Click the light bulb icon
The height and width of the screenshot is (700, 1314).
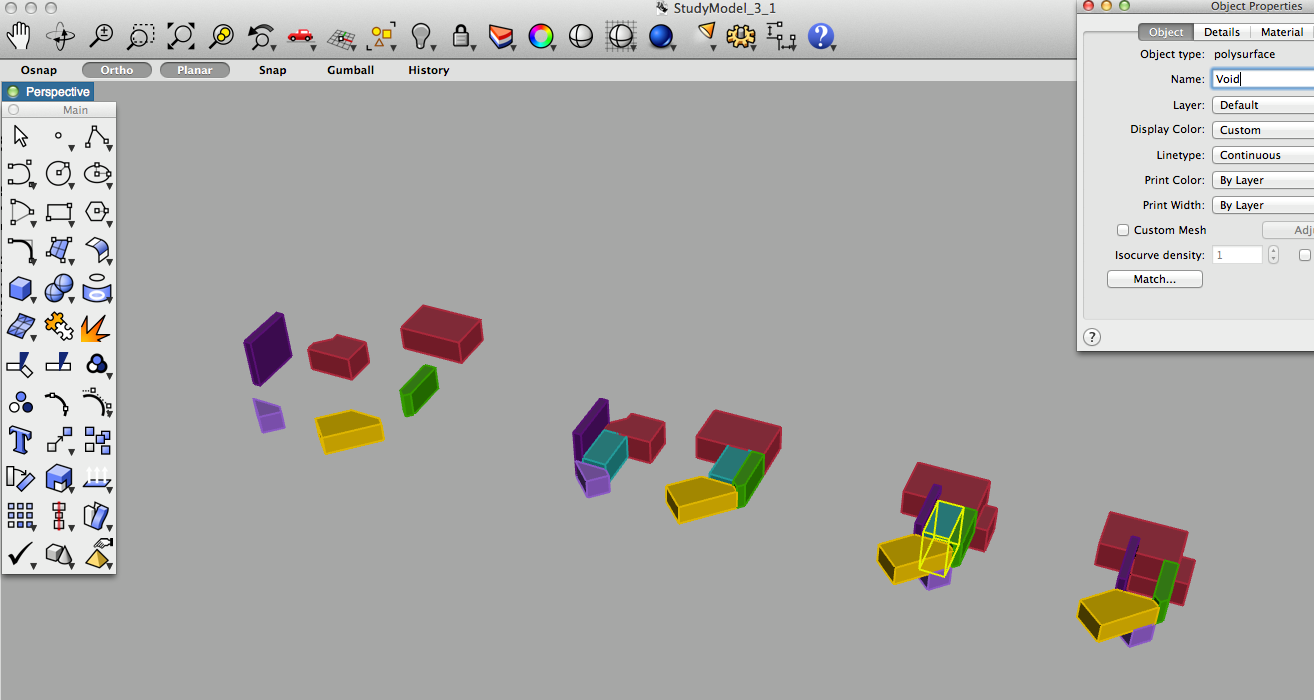421,37
